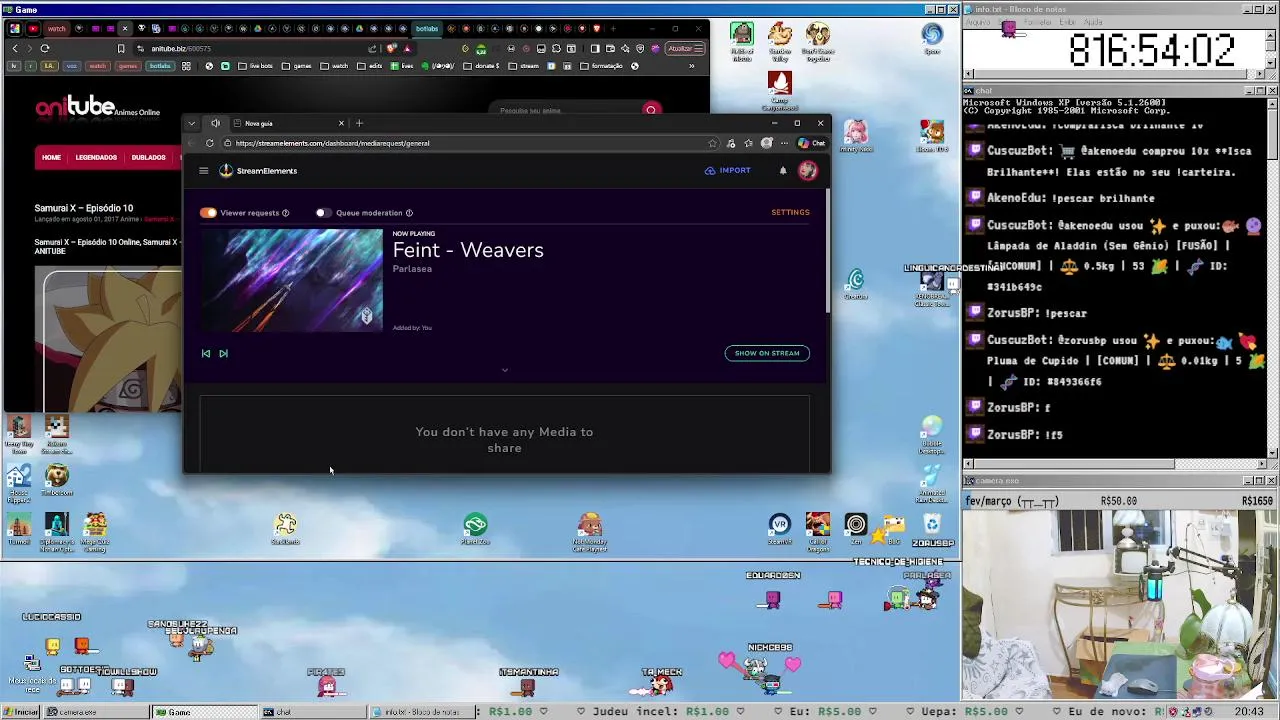Open the Mega Quiz Gaming desktop shortcut
This screenshot has height=720, width=1280.
[95, 532]
